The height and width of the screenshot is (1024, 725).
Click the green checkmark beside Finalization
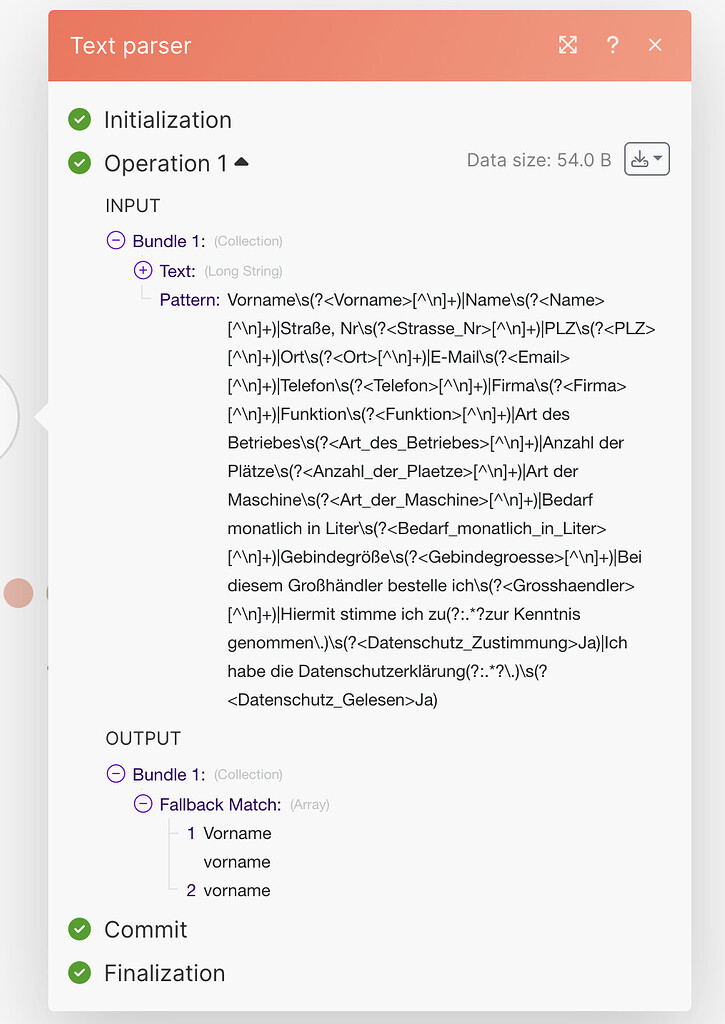tap(80, 973)
